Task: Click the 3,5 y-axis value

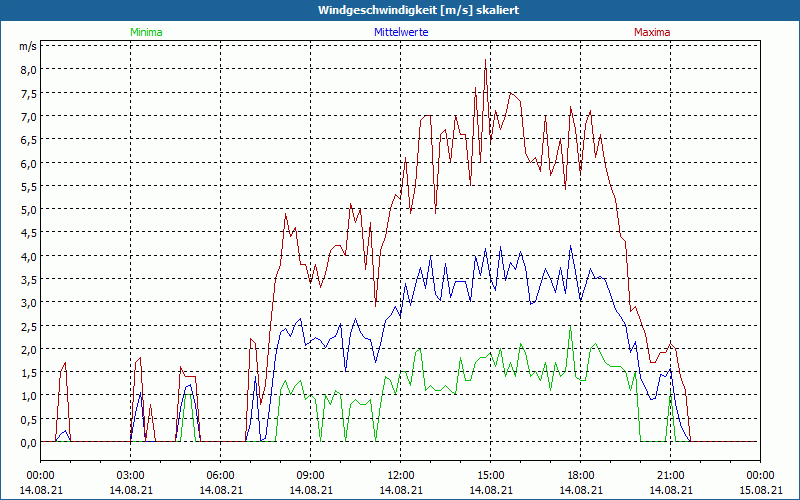Action: point(28,280)
